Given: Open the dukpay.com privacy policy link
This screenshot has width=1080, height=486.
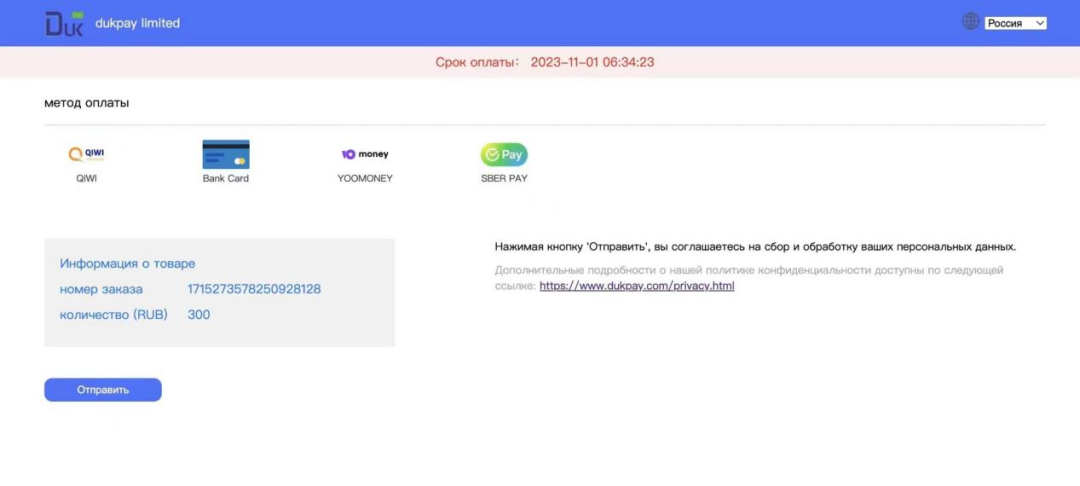Looking at the screenshot, I should pos(636,286).
